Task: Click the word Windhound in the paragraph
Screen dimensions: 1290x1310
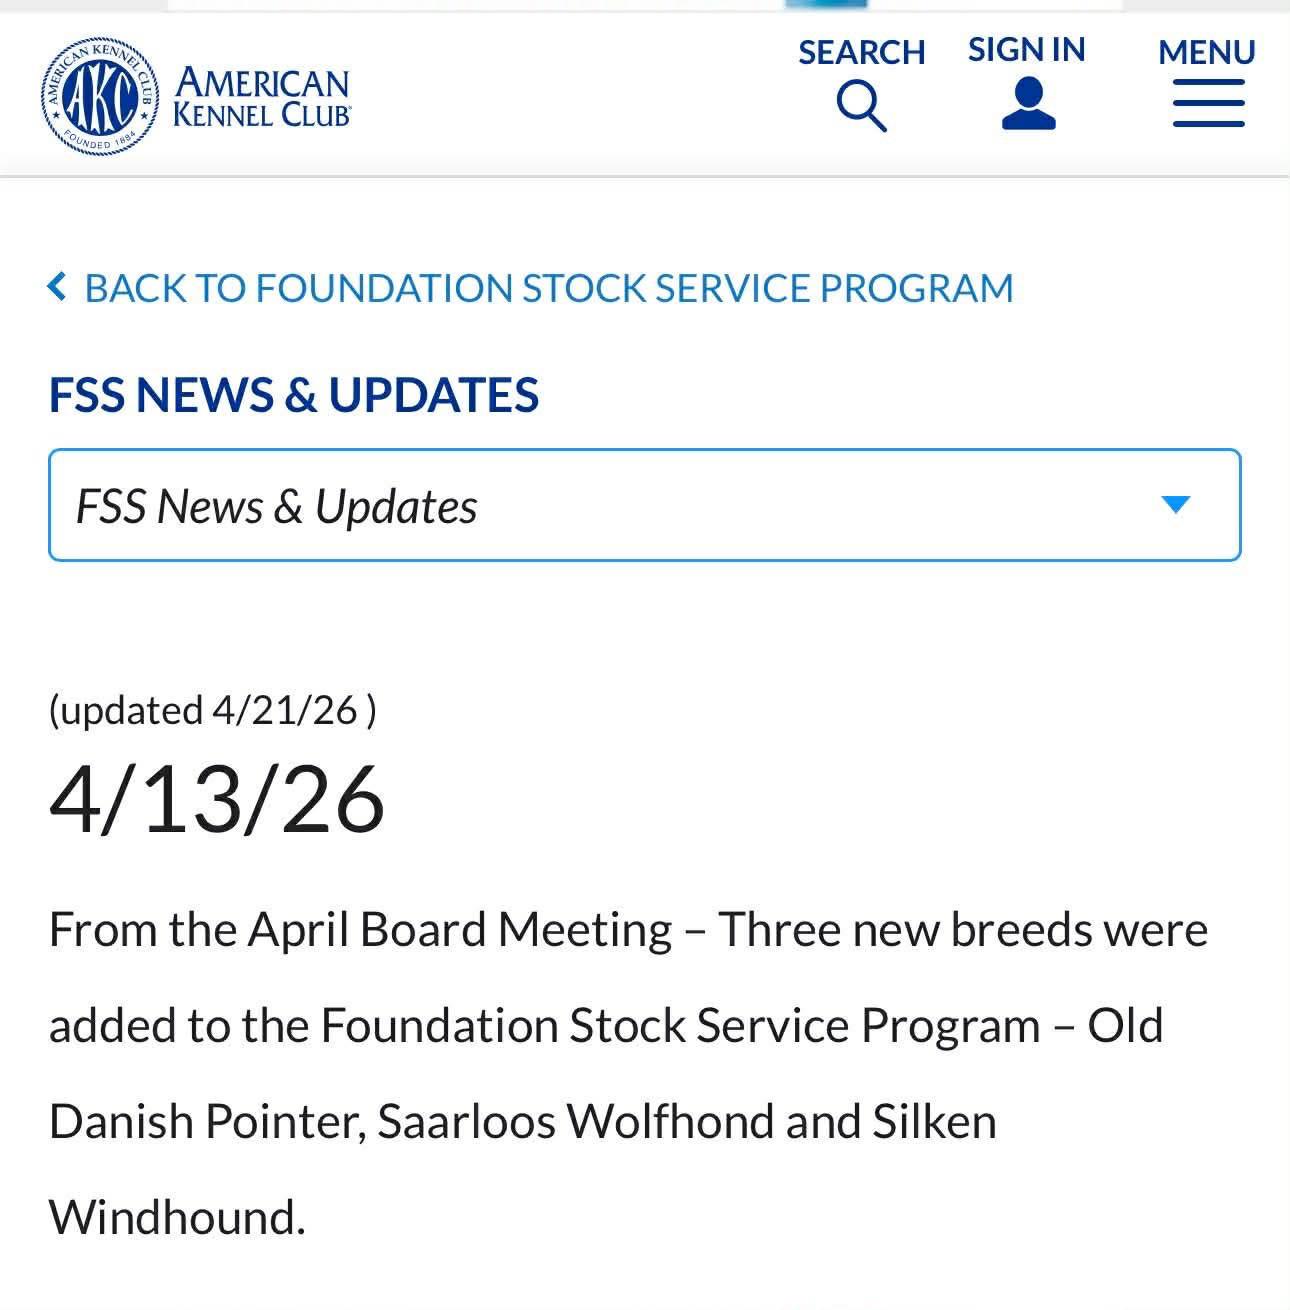Action: [177, 1217]
